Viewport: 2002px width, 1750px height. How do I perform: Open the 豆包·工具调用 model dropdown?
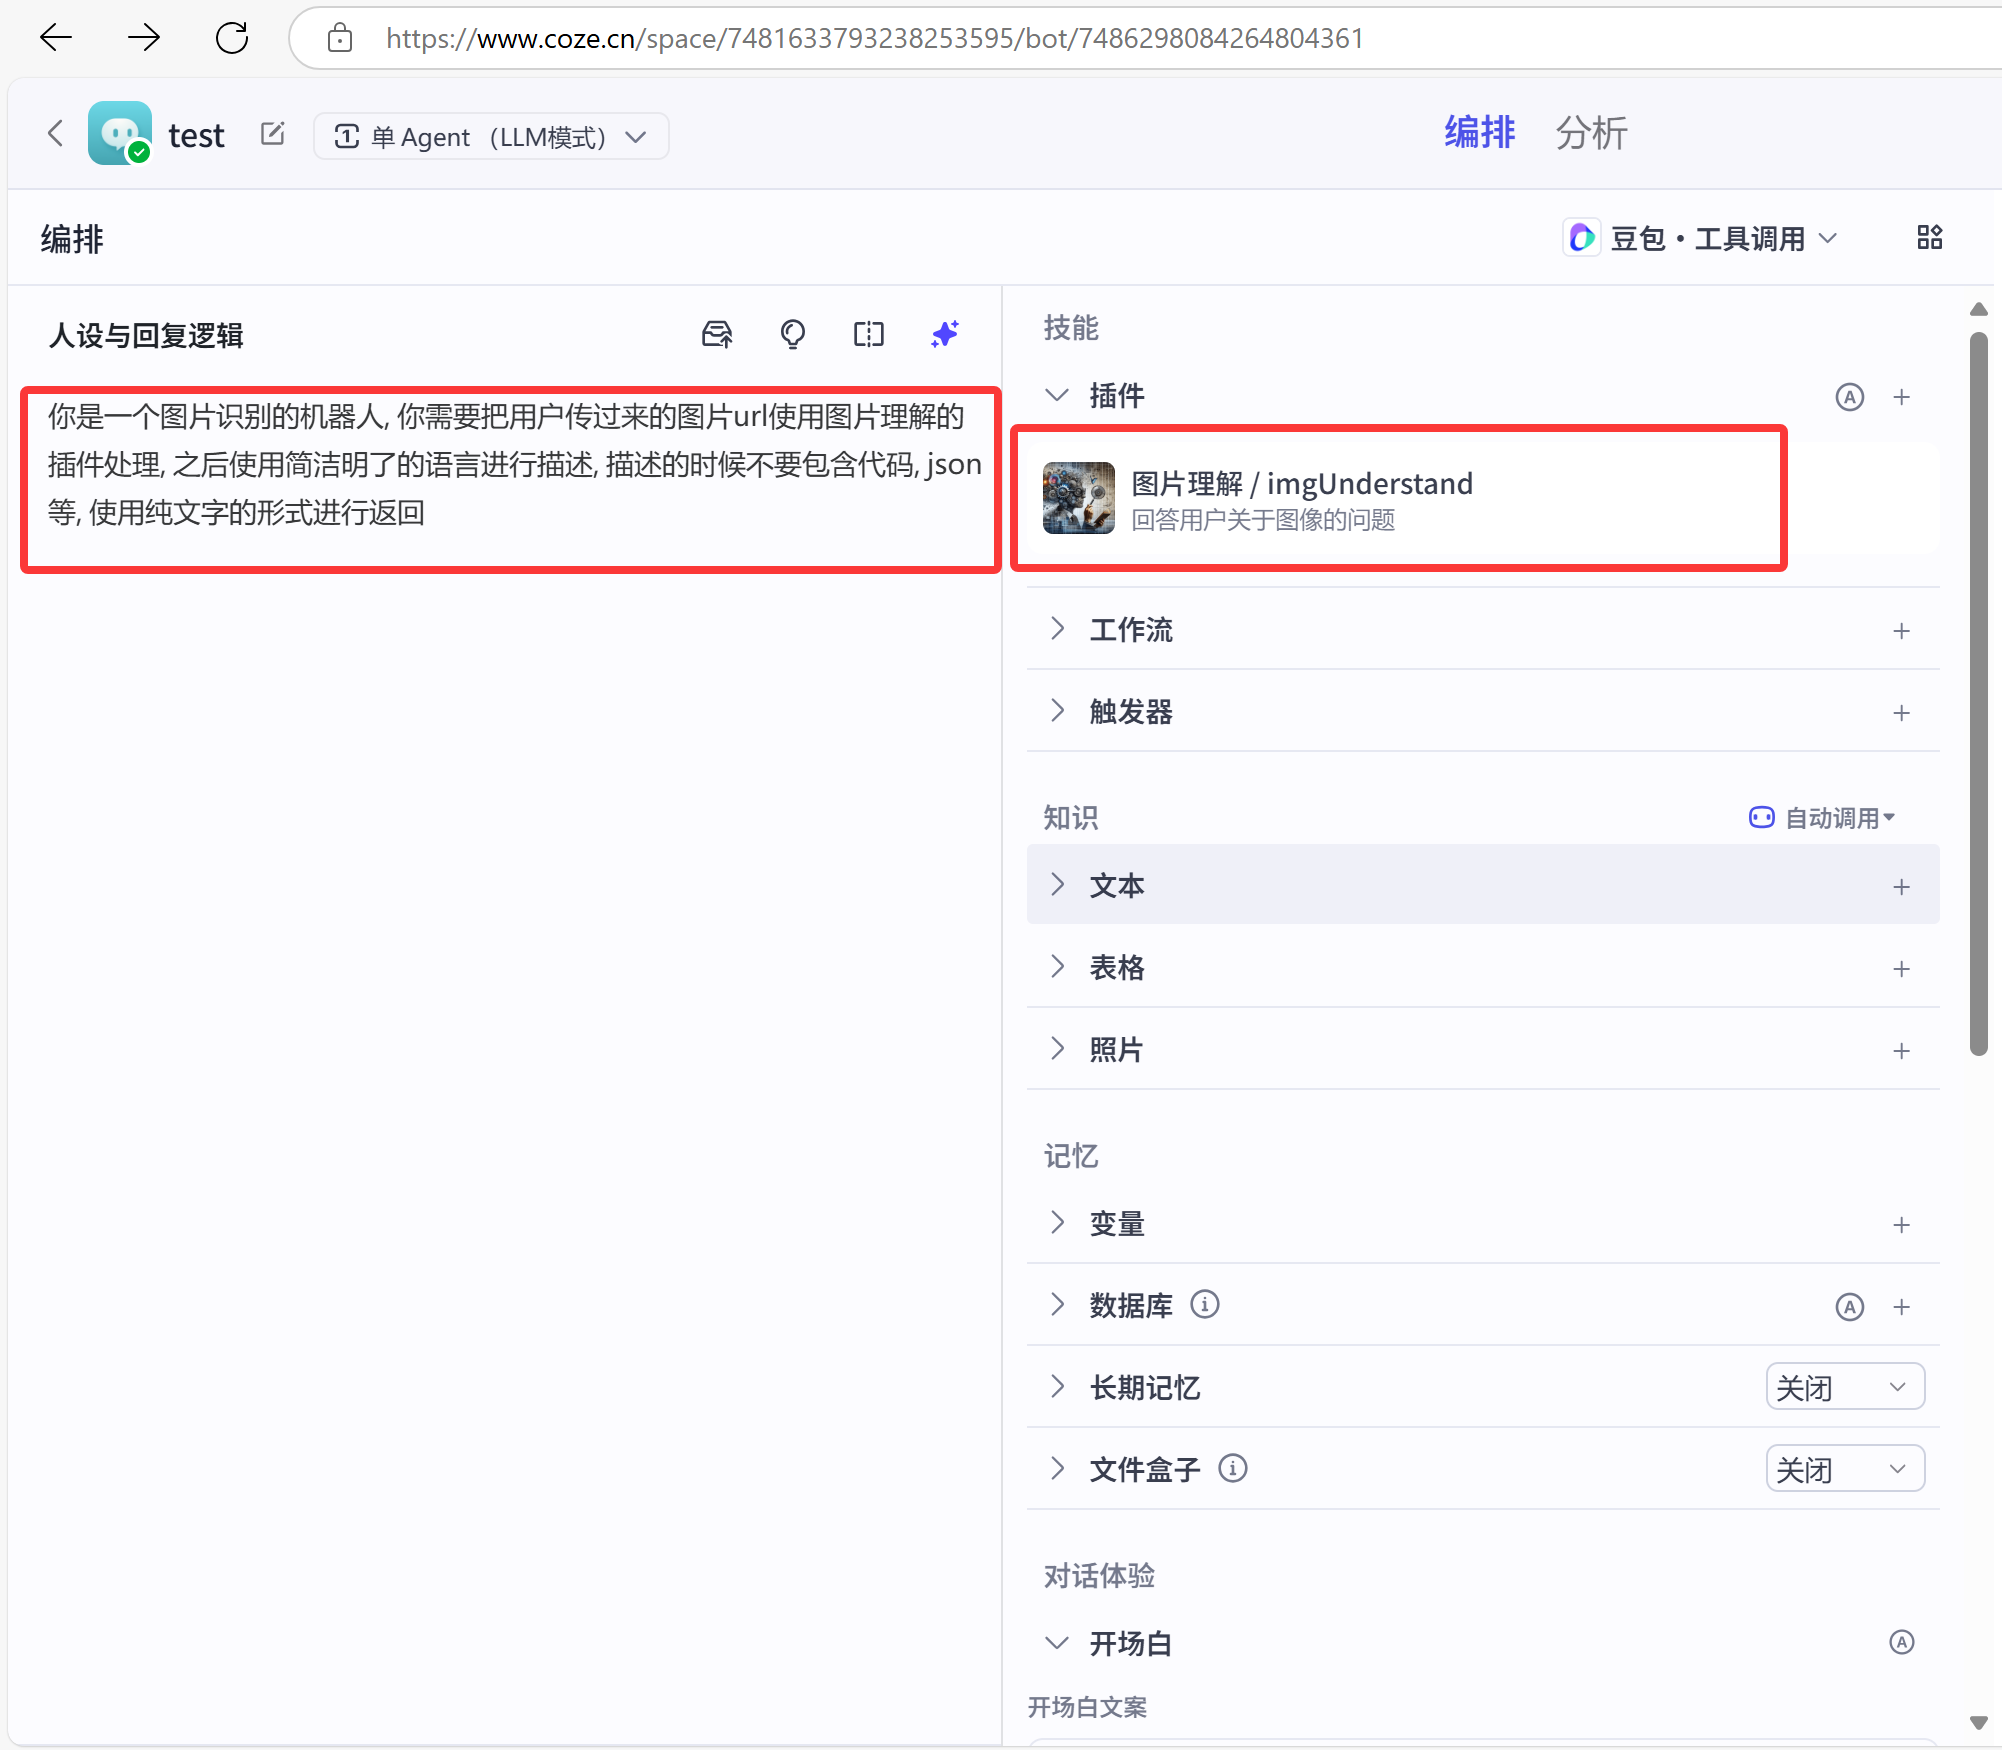point(1701,238)
